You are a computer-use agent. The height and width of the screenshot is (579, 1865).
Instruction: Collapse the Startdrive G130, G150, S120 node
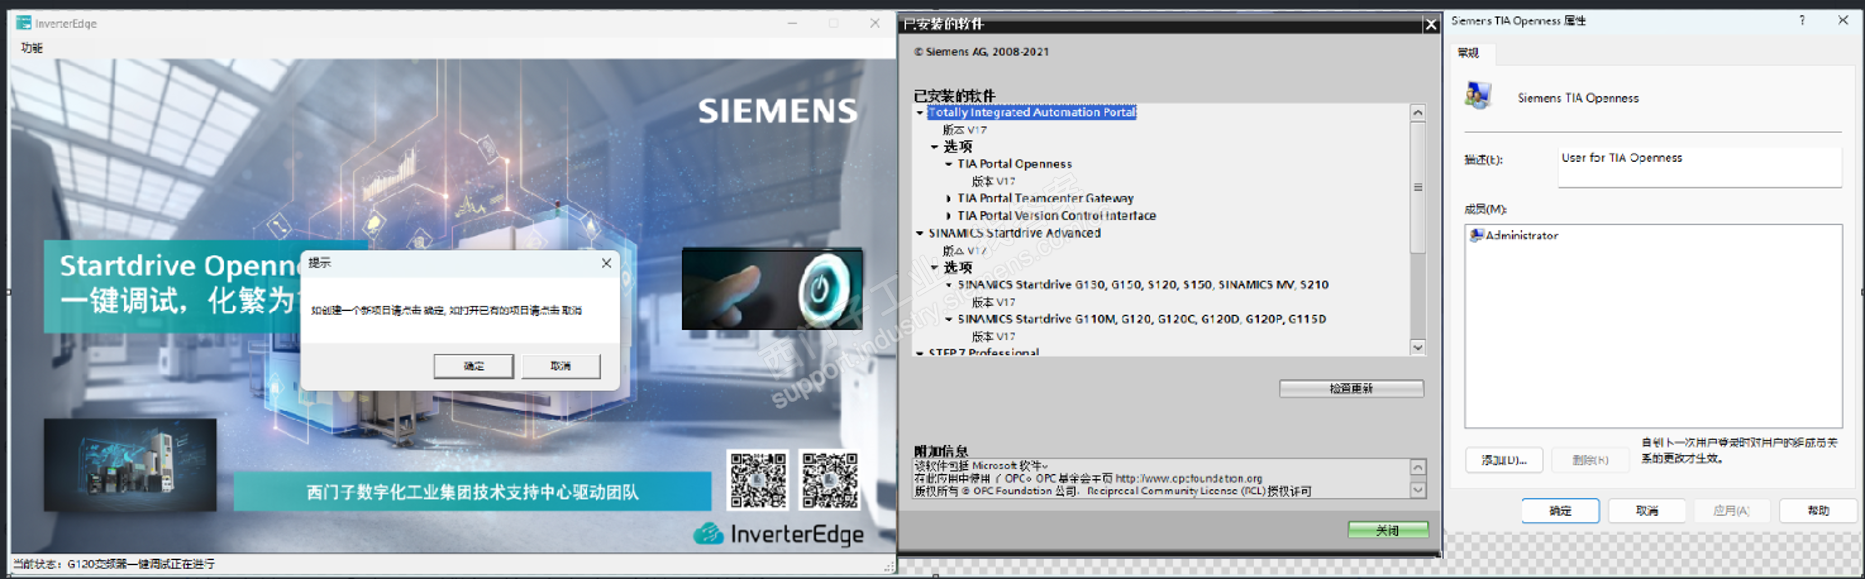[949, 285]
